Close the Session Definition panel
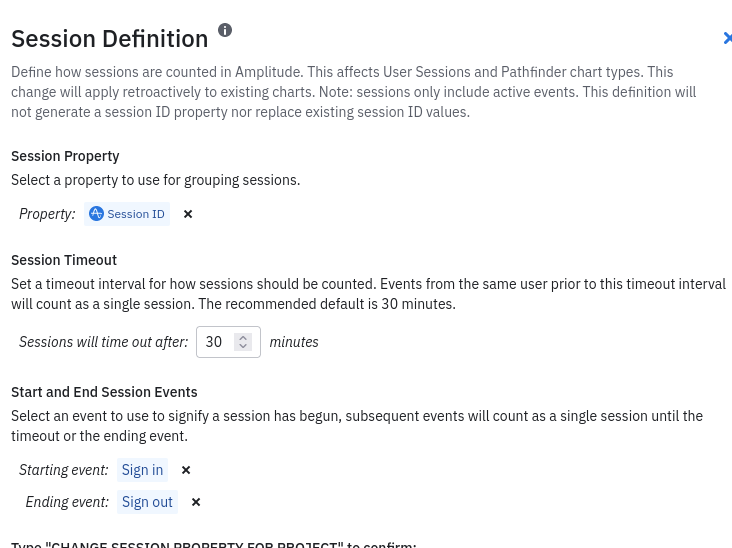 (x=727, y=38)
